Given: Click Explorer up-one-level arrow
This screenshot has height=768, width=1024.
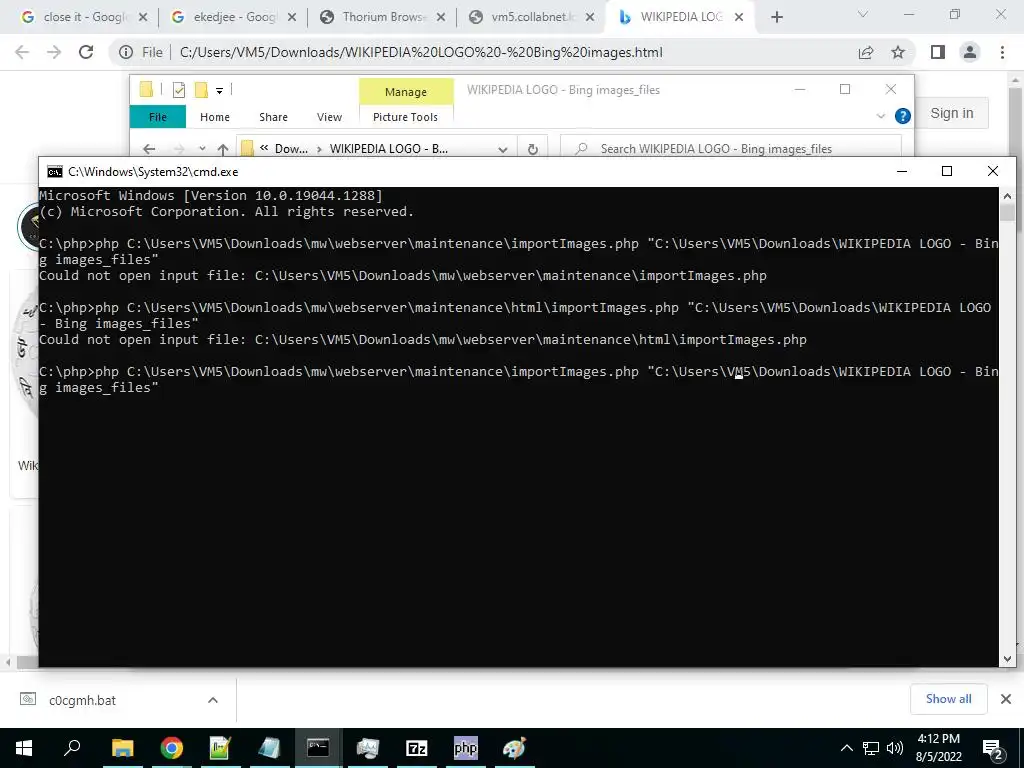Looking at the screenshot, I should click(223, 149).
